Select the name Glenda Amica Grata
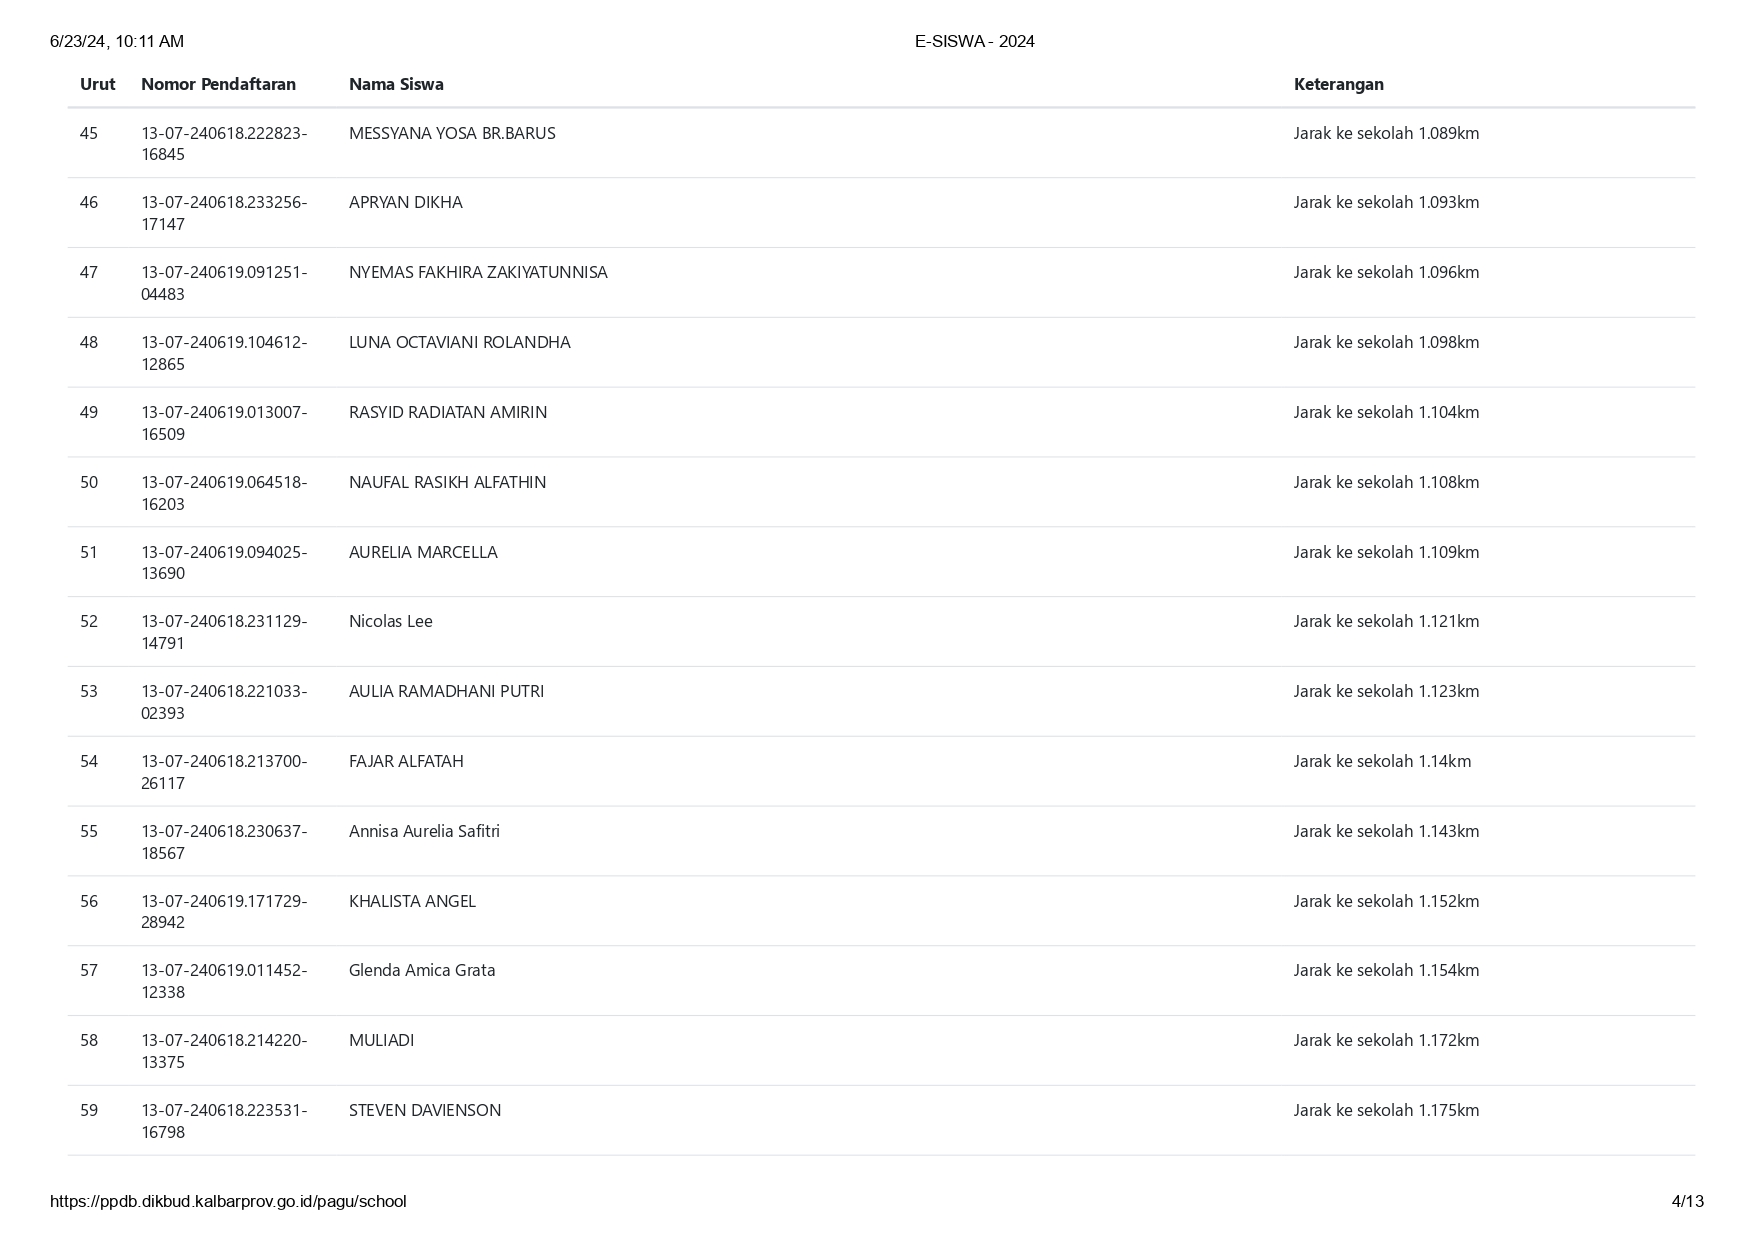This screenshot has height=1240, width=1754. point(422,970)
